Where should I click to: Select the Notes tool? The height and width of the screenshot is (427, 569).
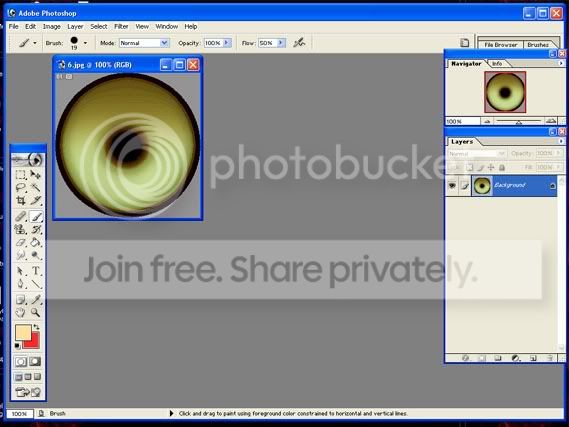pos(21,300)
